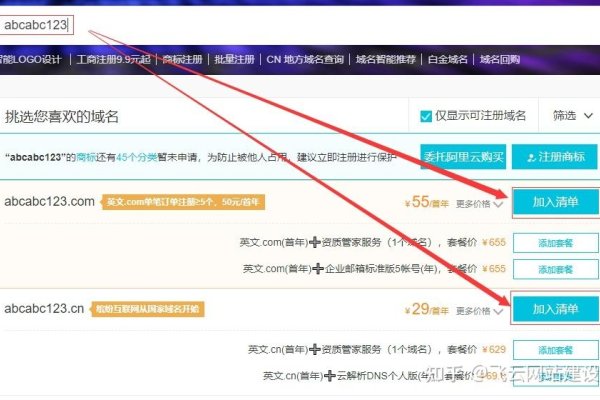Click 委托阿里云购买 button
This screenshot has width=600, height=400.
tap(463, 157)
